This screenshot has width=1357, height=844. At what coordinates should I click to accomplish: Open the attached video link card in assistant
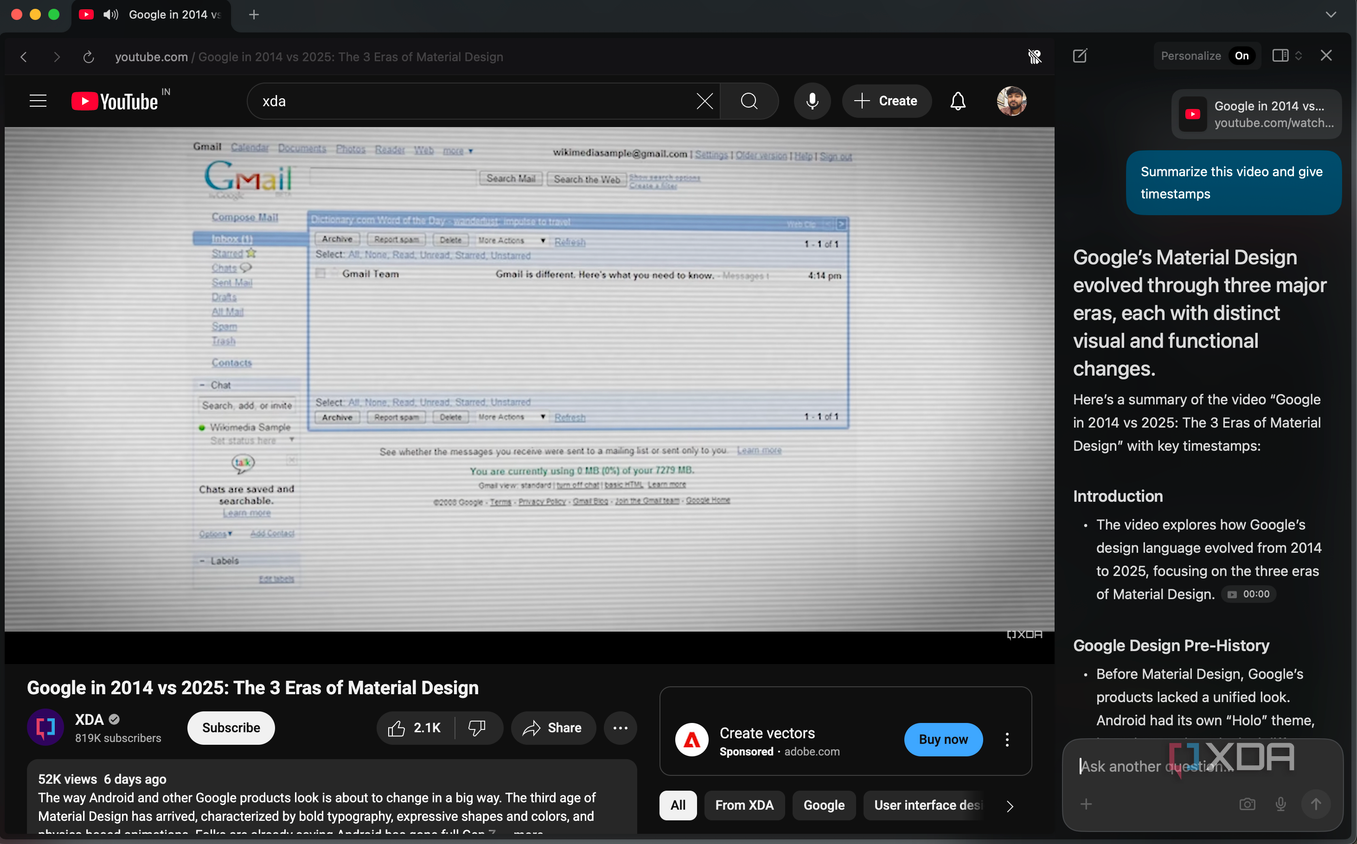[1256, 114]
